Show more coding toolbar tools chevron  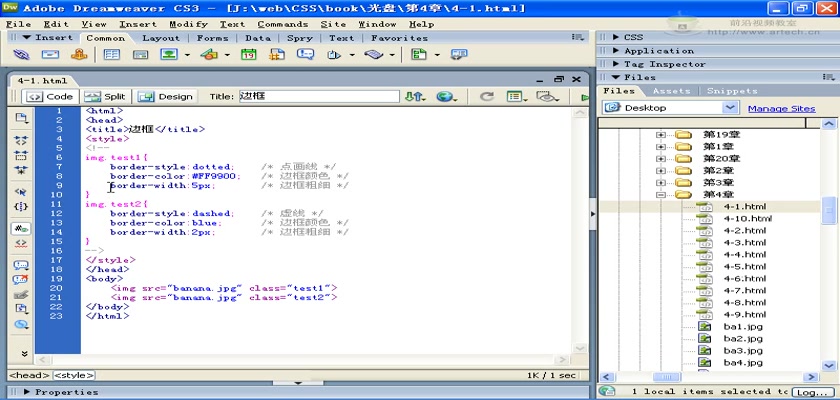pos(24,353)
